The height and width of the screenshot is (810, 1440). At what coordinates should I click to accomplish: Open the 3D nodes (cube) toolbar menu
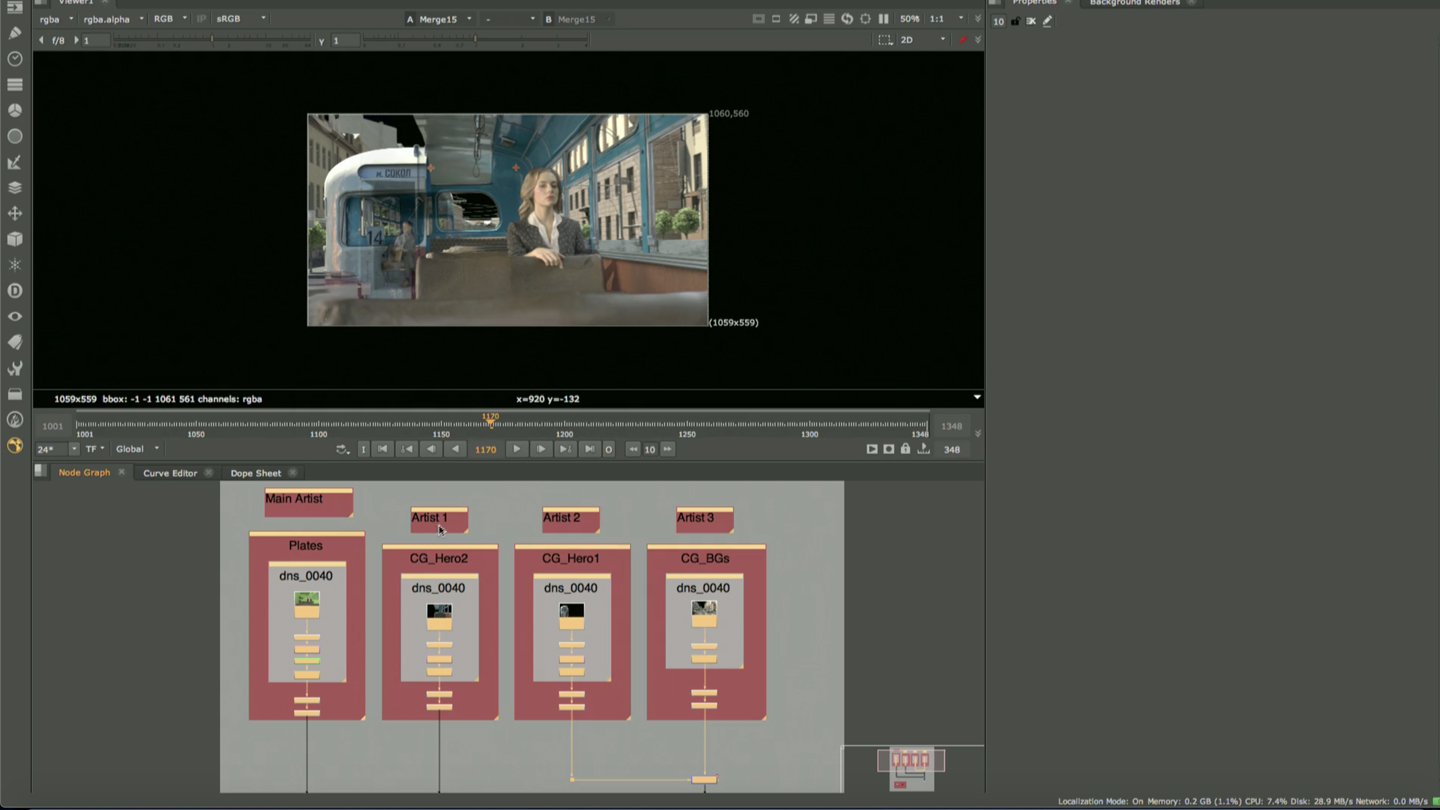pyautogui.click(x=15, y=239)
